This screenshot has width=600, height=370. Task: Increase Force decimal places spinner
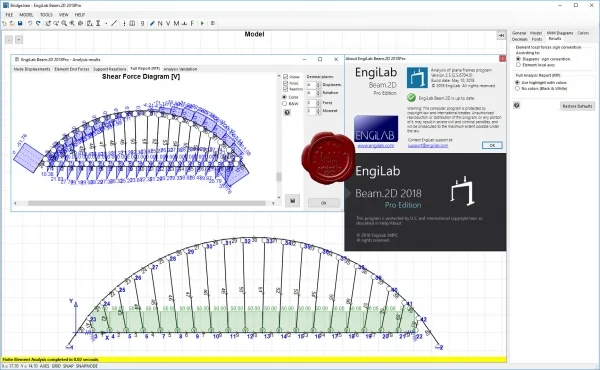point(318,101)
